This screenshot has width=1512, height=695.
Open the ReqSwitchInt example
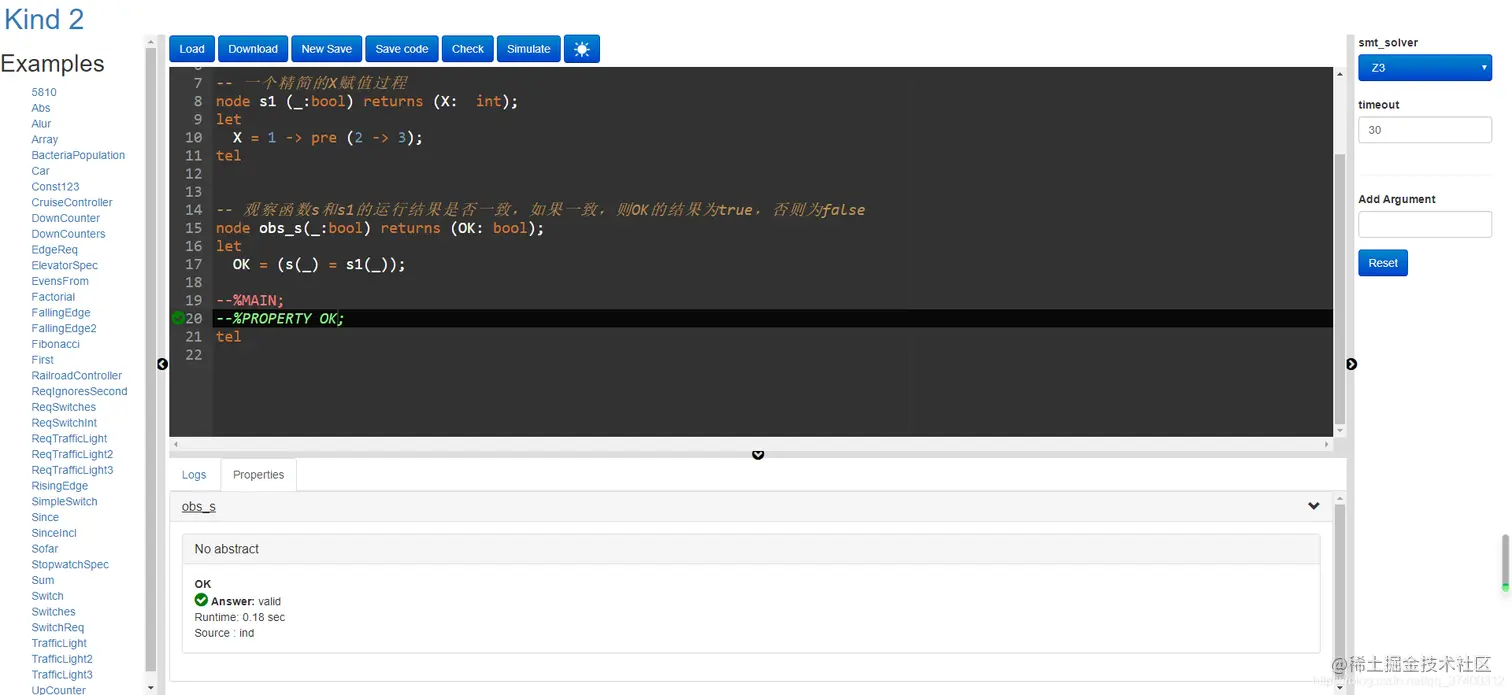(64, 423)
